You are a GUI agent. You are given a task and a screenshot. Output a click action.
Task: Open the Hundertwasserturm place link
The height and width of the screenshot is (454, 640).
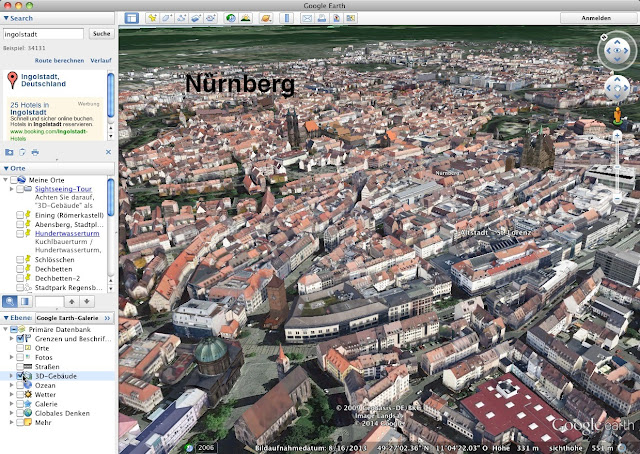pyautogui.click(x=67, y=234)
